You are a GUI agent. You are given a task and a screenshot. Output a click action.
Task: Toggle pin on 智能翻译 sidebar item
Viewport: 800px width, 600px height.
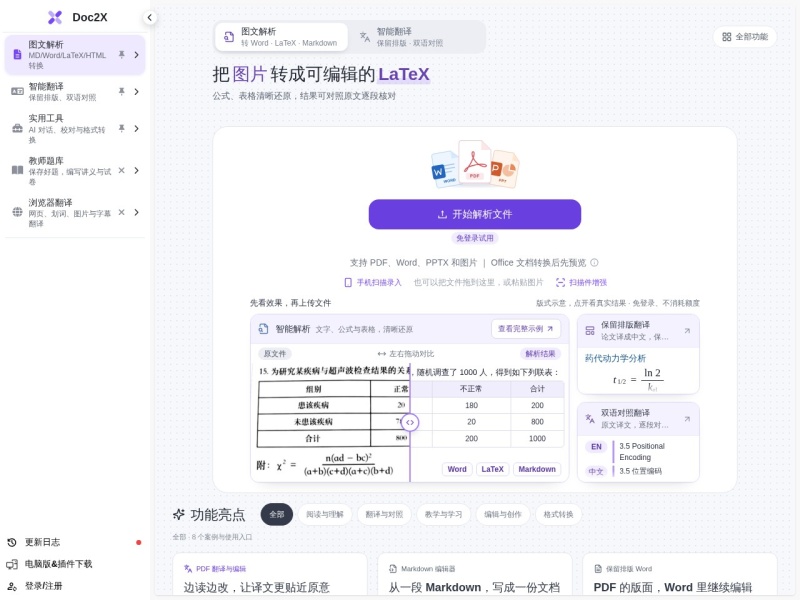pyautogui.click(x=121, y=91)
